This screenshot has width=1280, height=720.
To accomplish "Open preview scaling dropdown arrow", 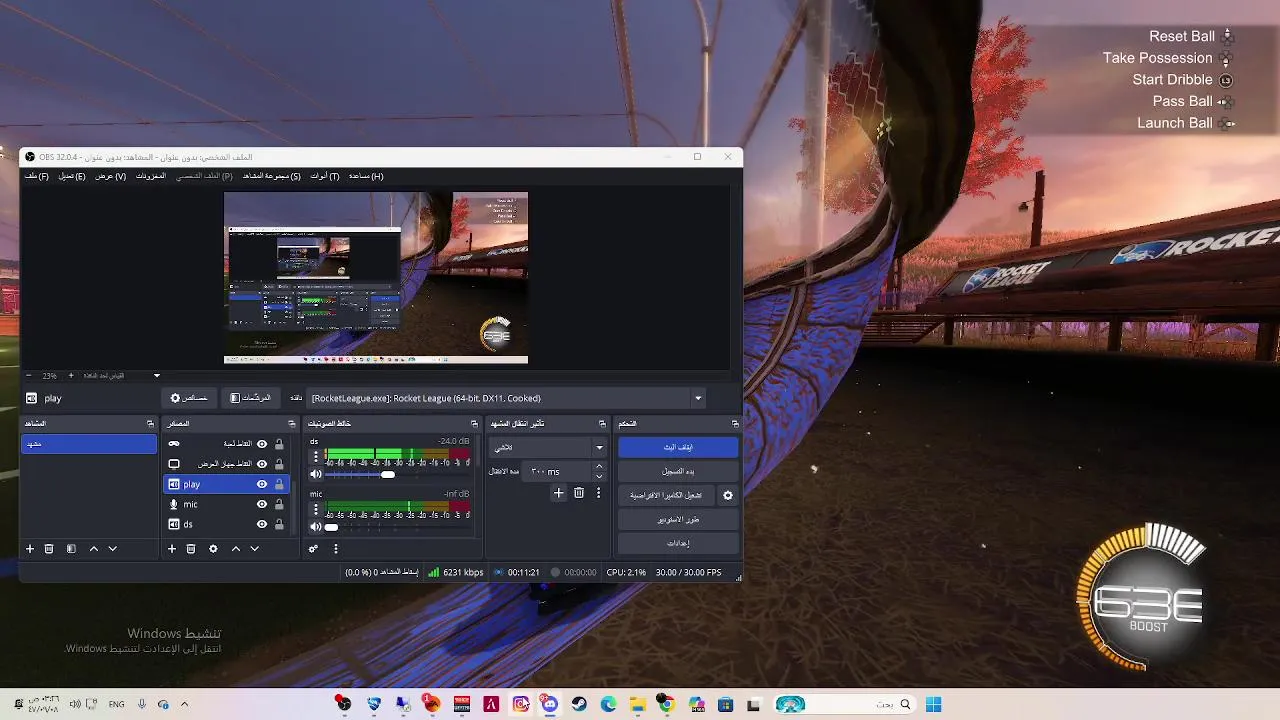I will coord(157,376).
